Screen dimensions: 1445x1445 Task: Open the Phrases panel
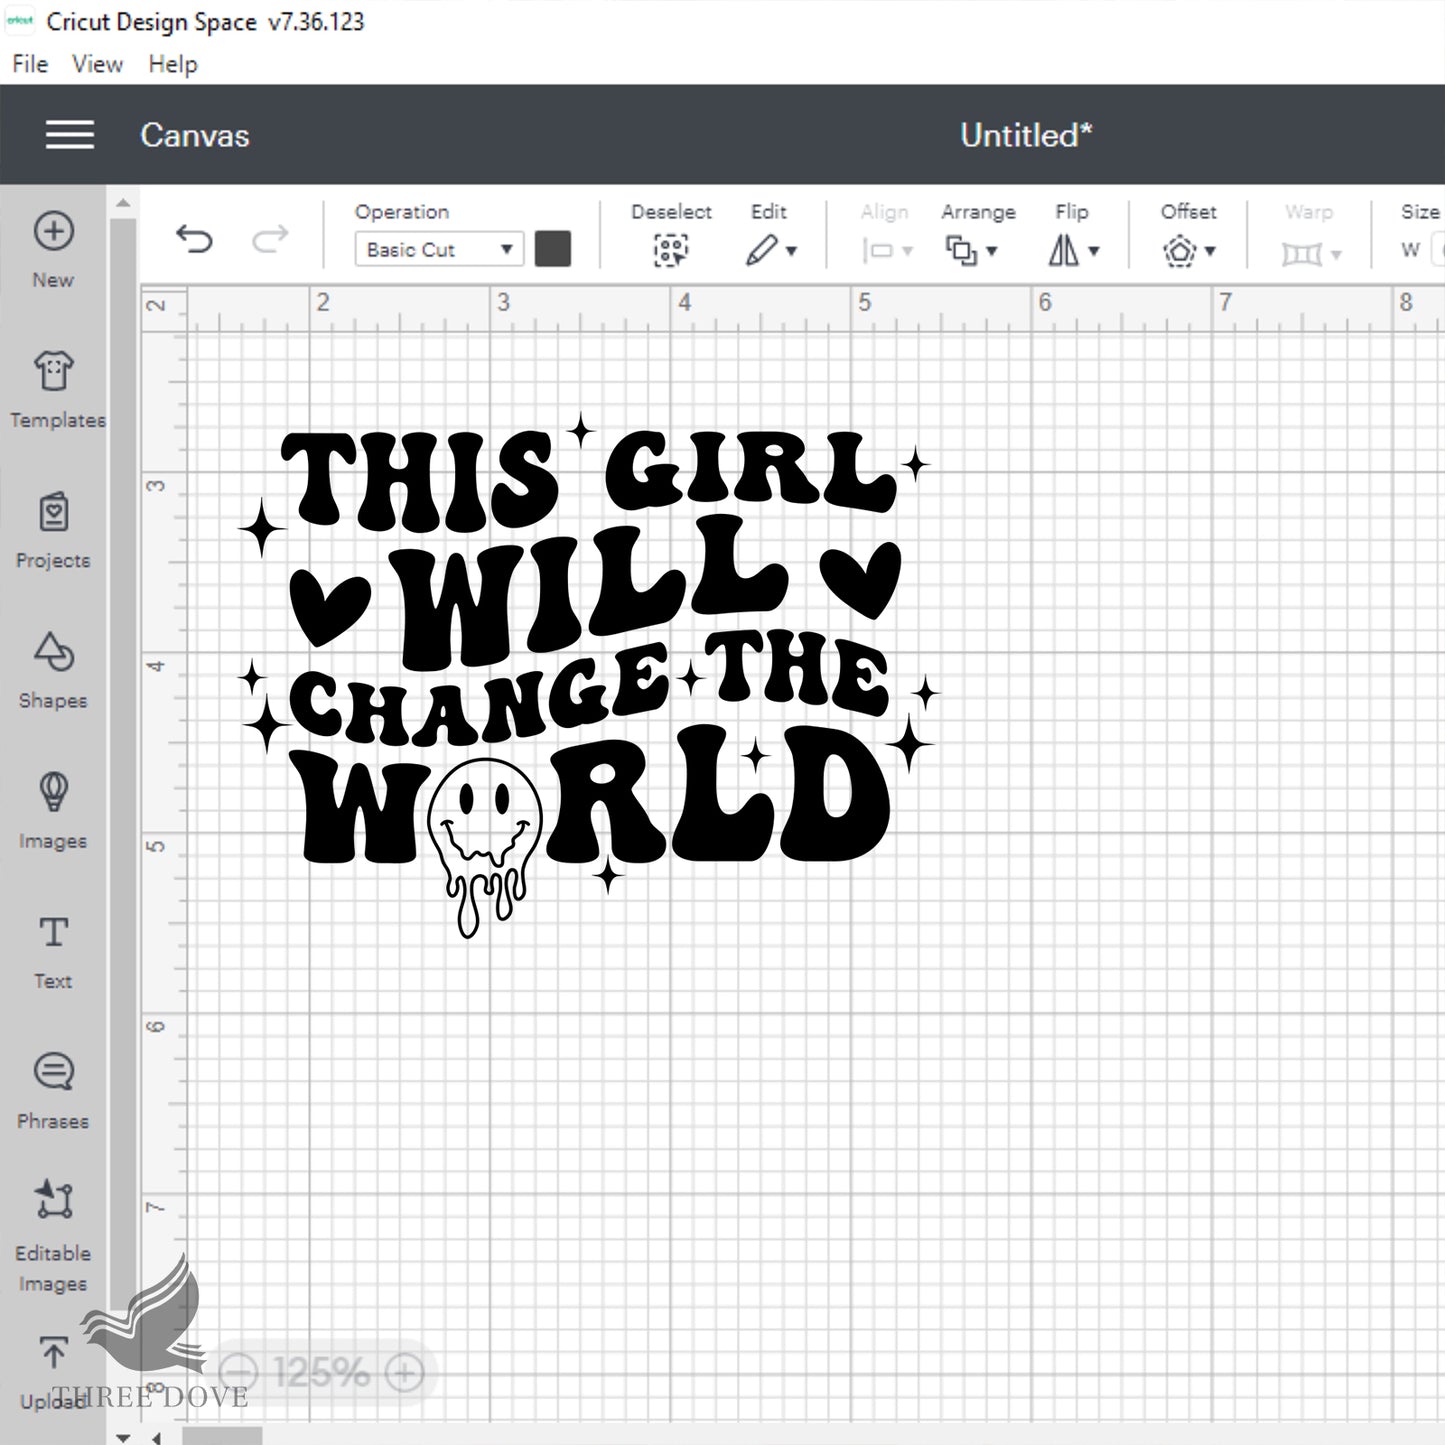coord(54,1090)
